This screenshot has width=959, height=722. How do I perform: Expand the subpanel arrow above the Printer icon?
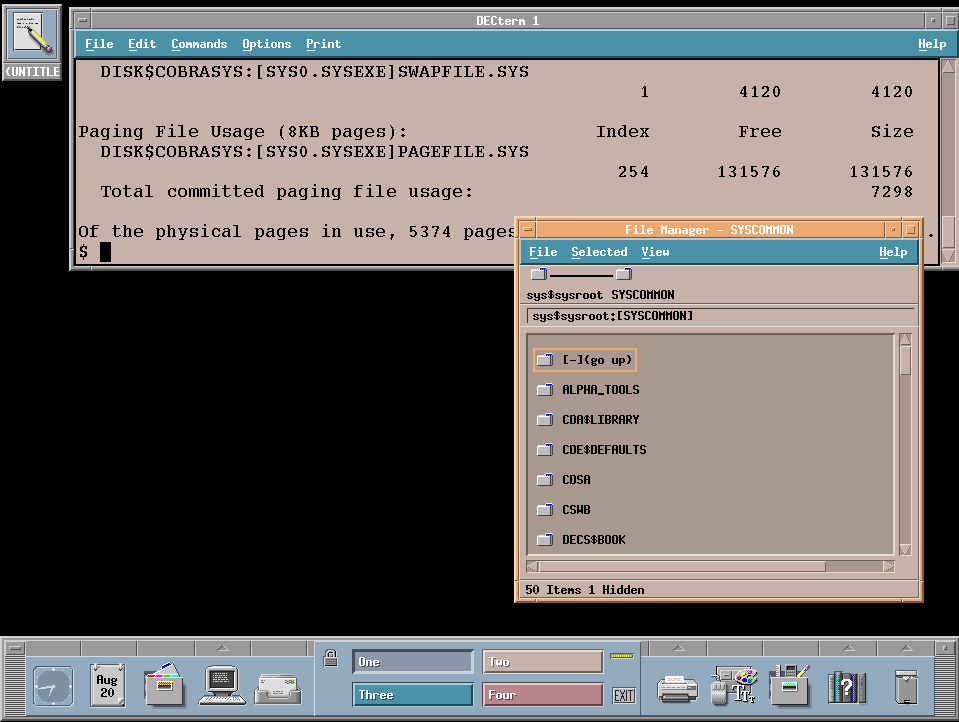click(678, 648)
